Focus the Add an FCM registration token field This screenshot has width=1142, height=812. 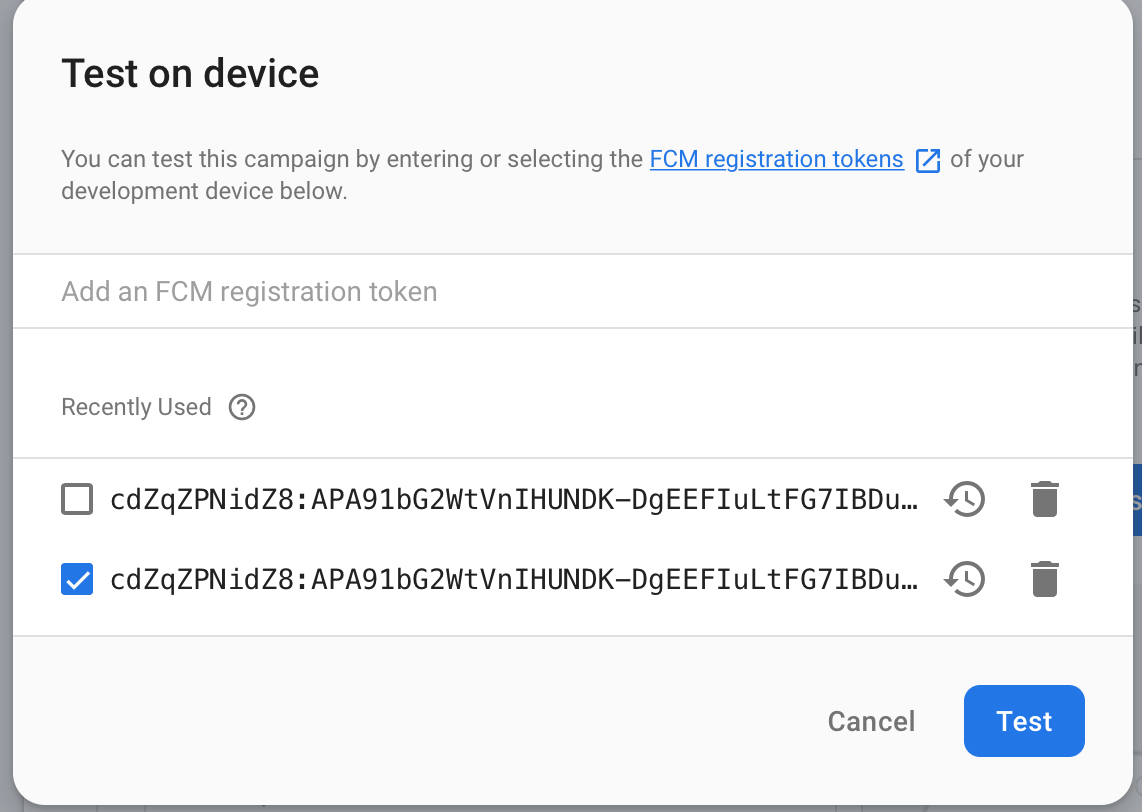(560, 292)
